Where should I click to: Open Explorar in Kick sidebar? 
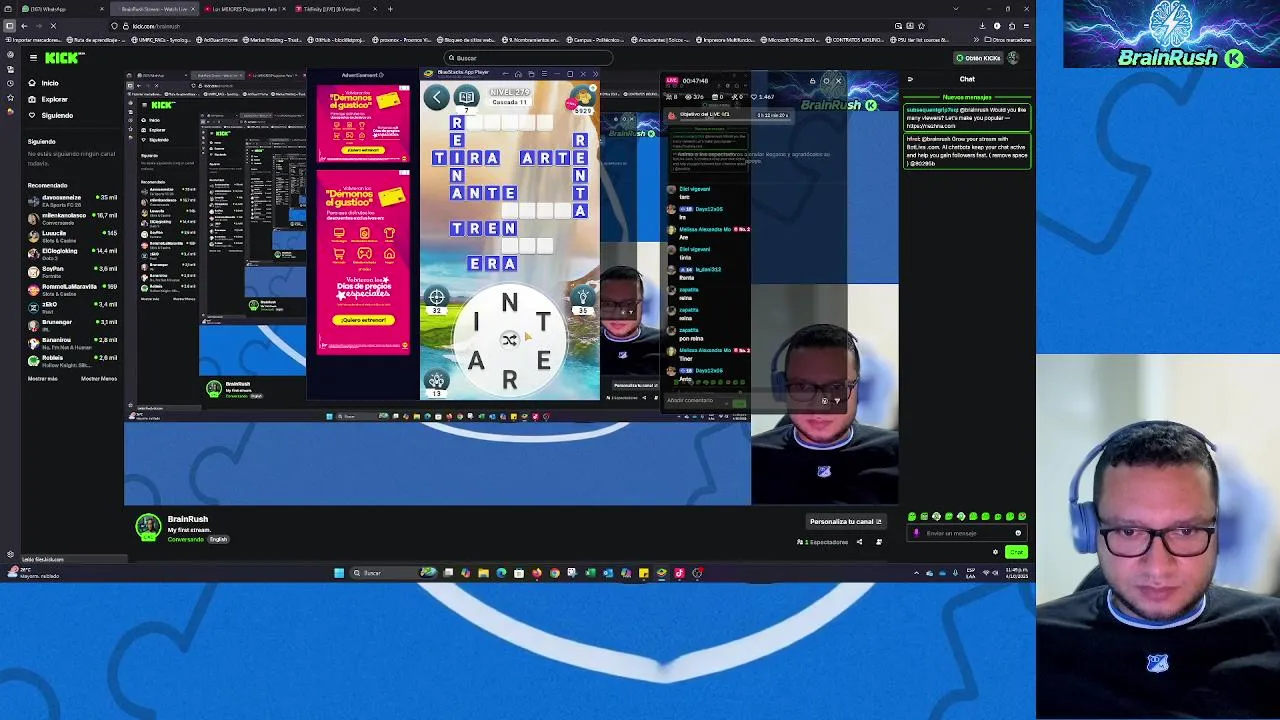pos(54,99)
